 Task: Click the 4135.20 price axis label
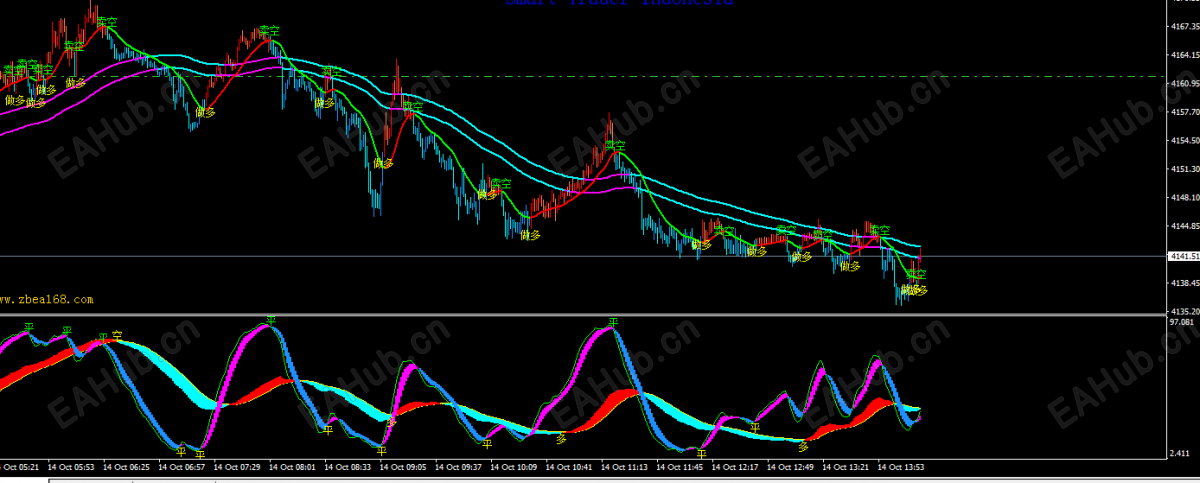tap(1183, 311)
